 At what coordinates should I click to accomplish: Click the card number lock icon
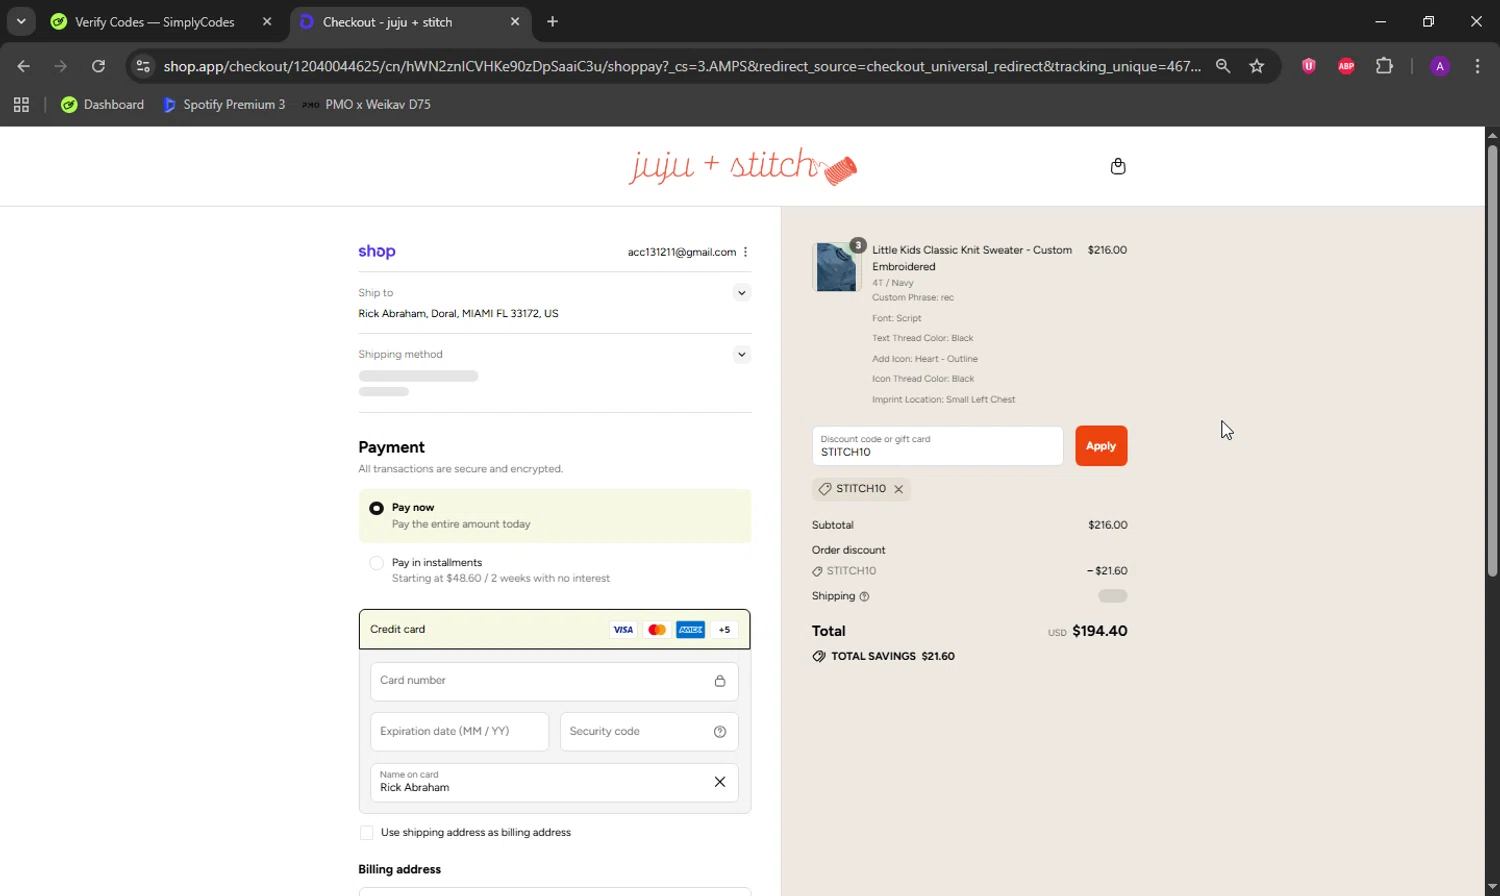[x=720, y=681]
